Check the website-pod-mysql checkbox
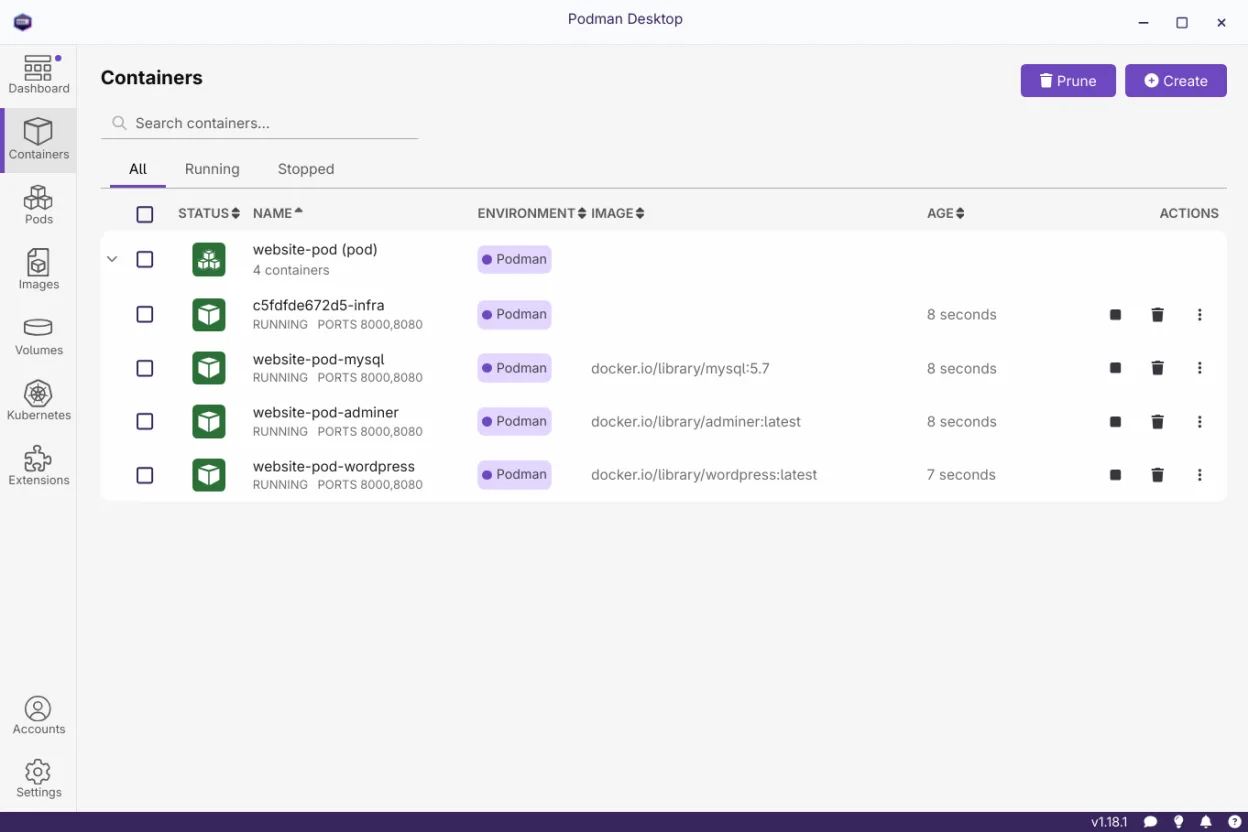 click(145, 368)
